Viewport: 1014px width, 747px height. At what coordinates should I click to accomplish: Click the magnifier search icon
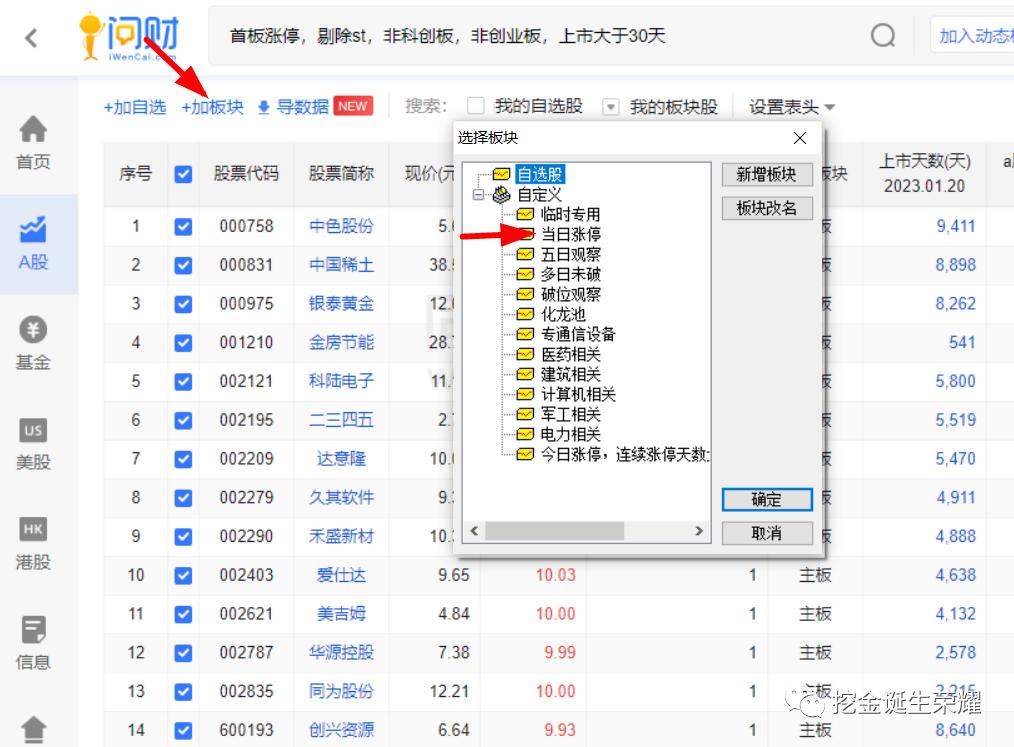click(881, 34)
